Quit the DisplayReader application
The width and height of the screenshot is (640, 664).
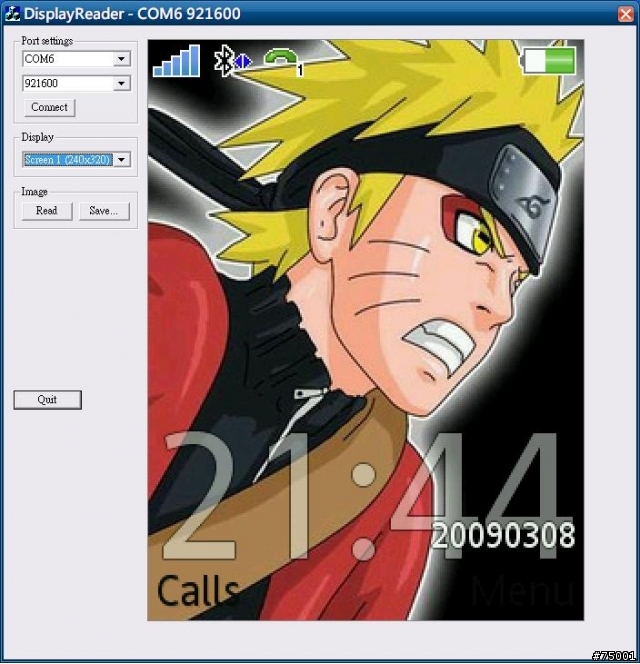[x=47, y=400]
